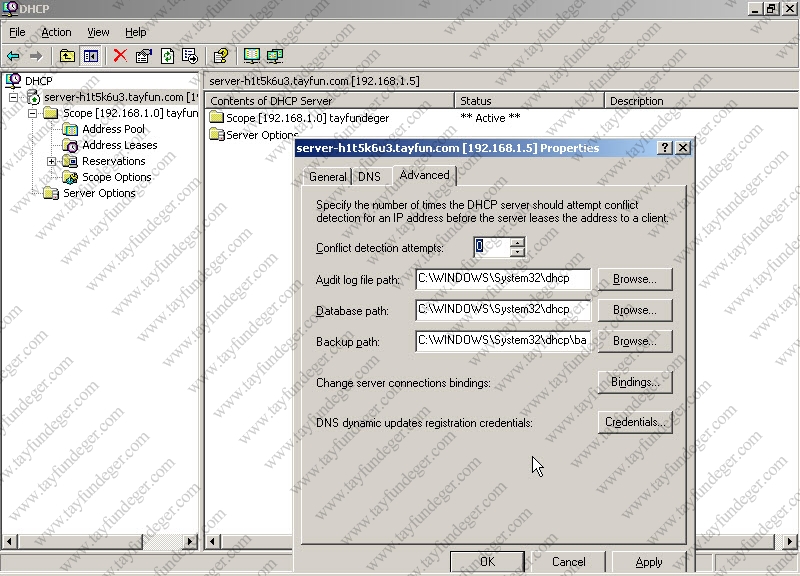Switch to the DNS tab

pyautogui.click(x=369, y=177)
